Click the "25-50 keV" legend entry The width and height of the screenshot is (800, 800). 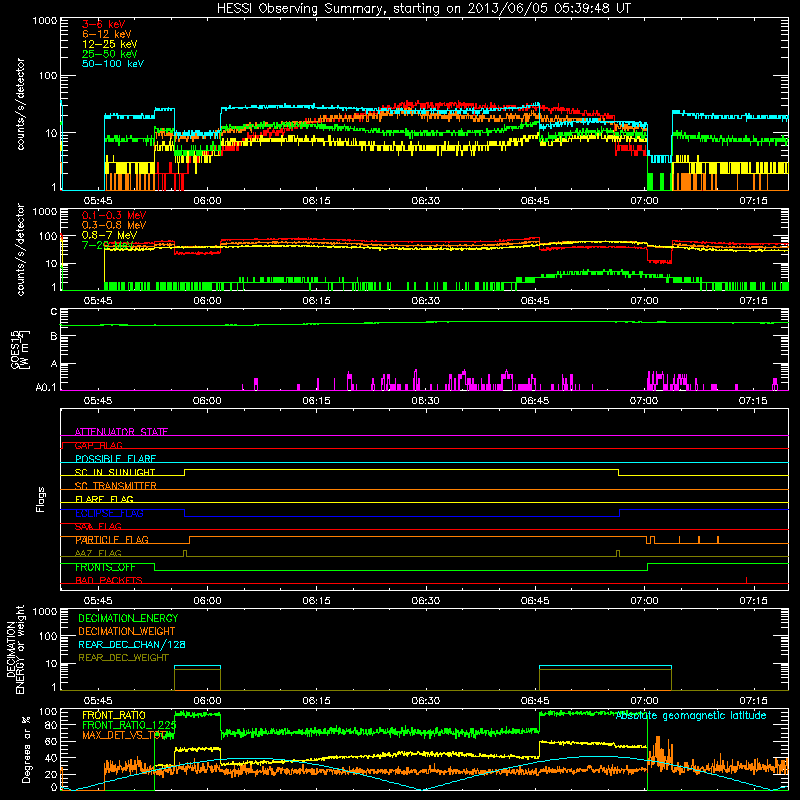(109, 54)
